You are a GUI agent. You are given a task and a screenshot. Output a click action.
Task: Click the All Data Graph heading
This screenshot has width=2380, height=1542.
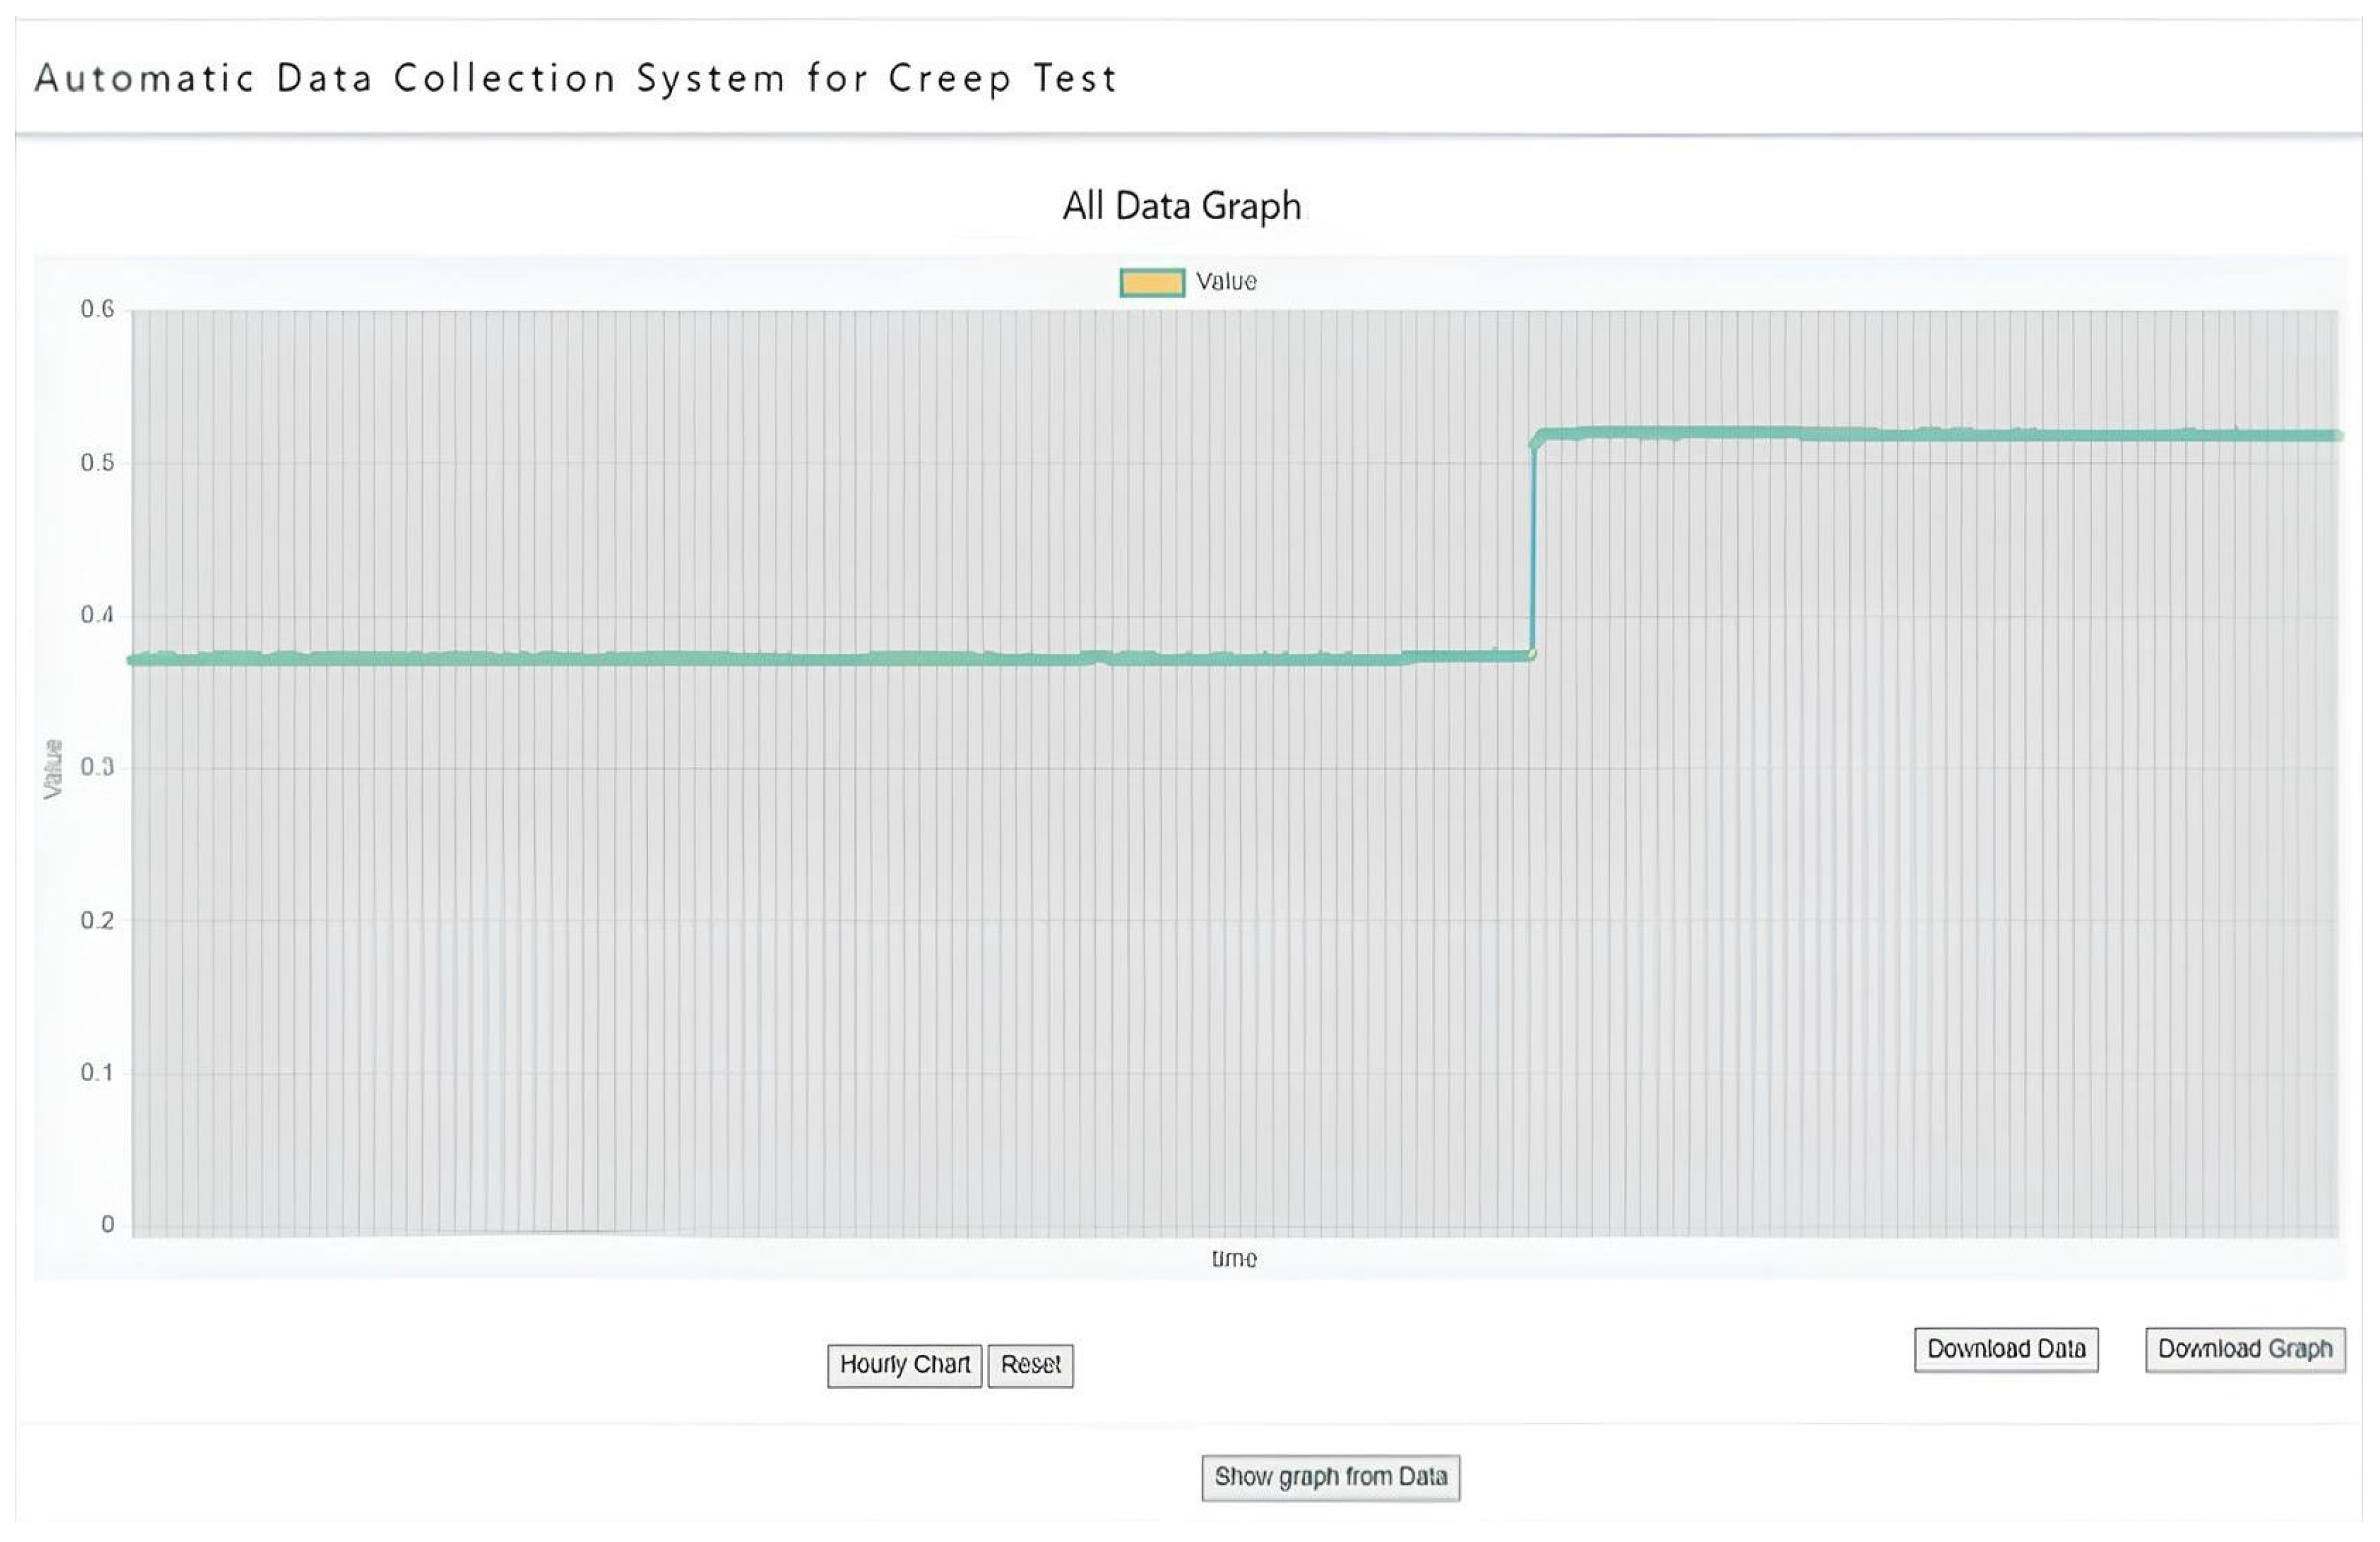(x=1182, y=206)
